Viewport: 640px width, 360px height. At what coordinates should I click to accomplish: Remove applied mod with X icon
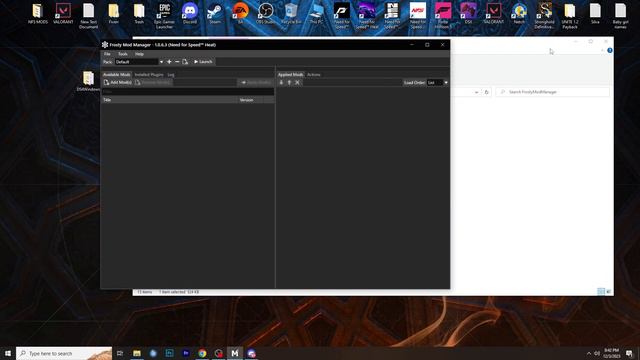pos(298,82)
